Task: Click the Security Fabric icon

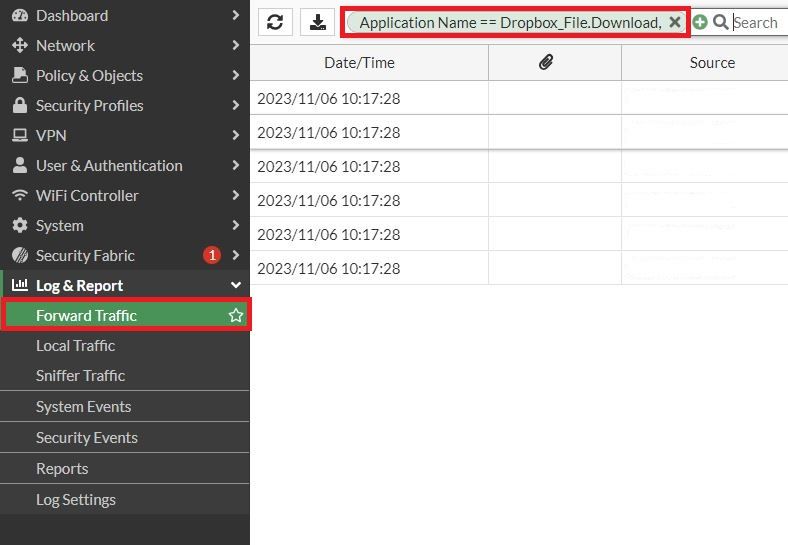Action: (20, 255)
